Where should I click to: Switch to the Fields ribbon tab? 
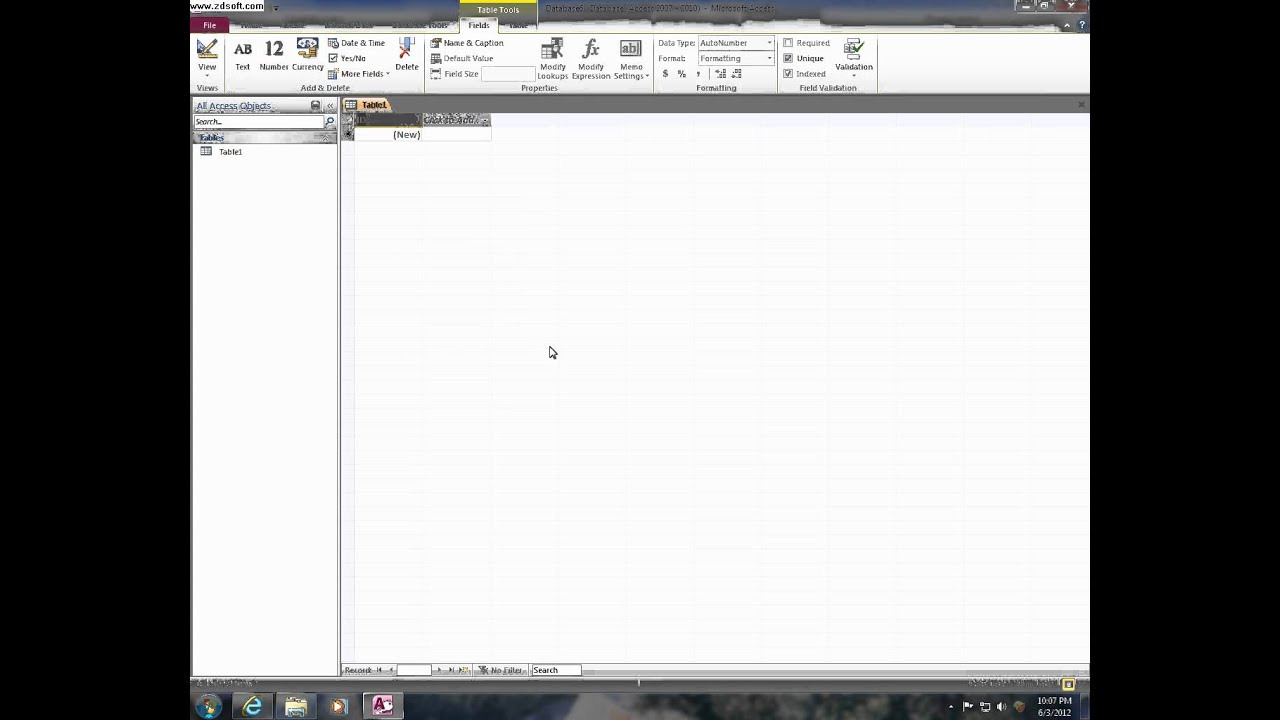(479, 25)
